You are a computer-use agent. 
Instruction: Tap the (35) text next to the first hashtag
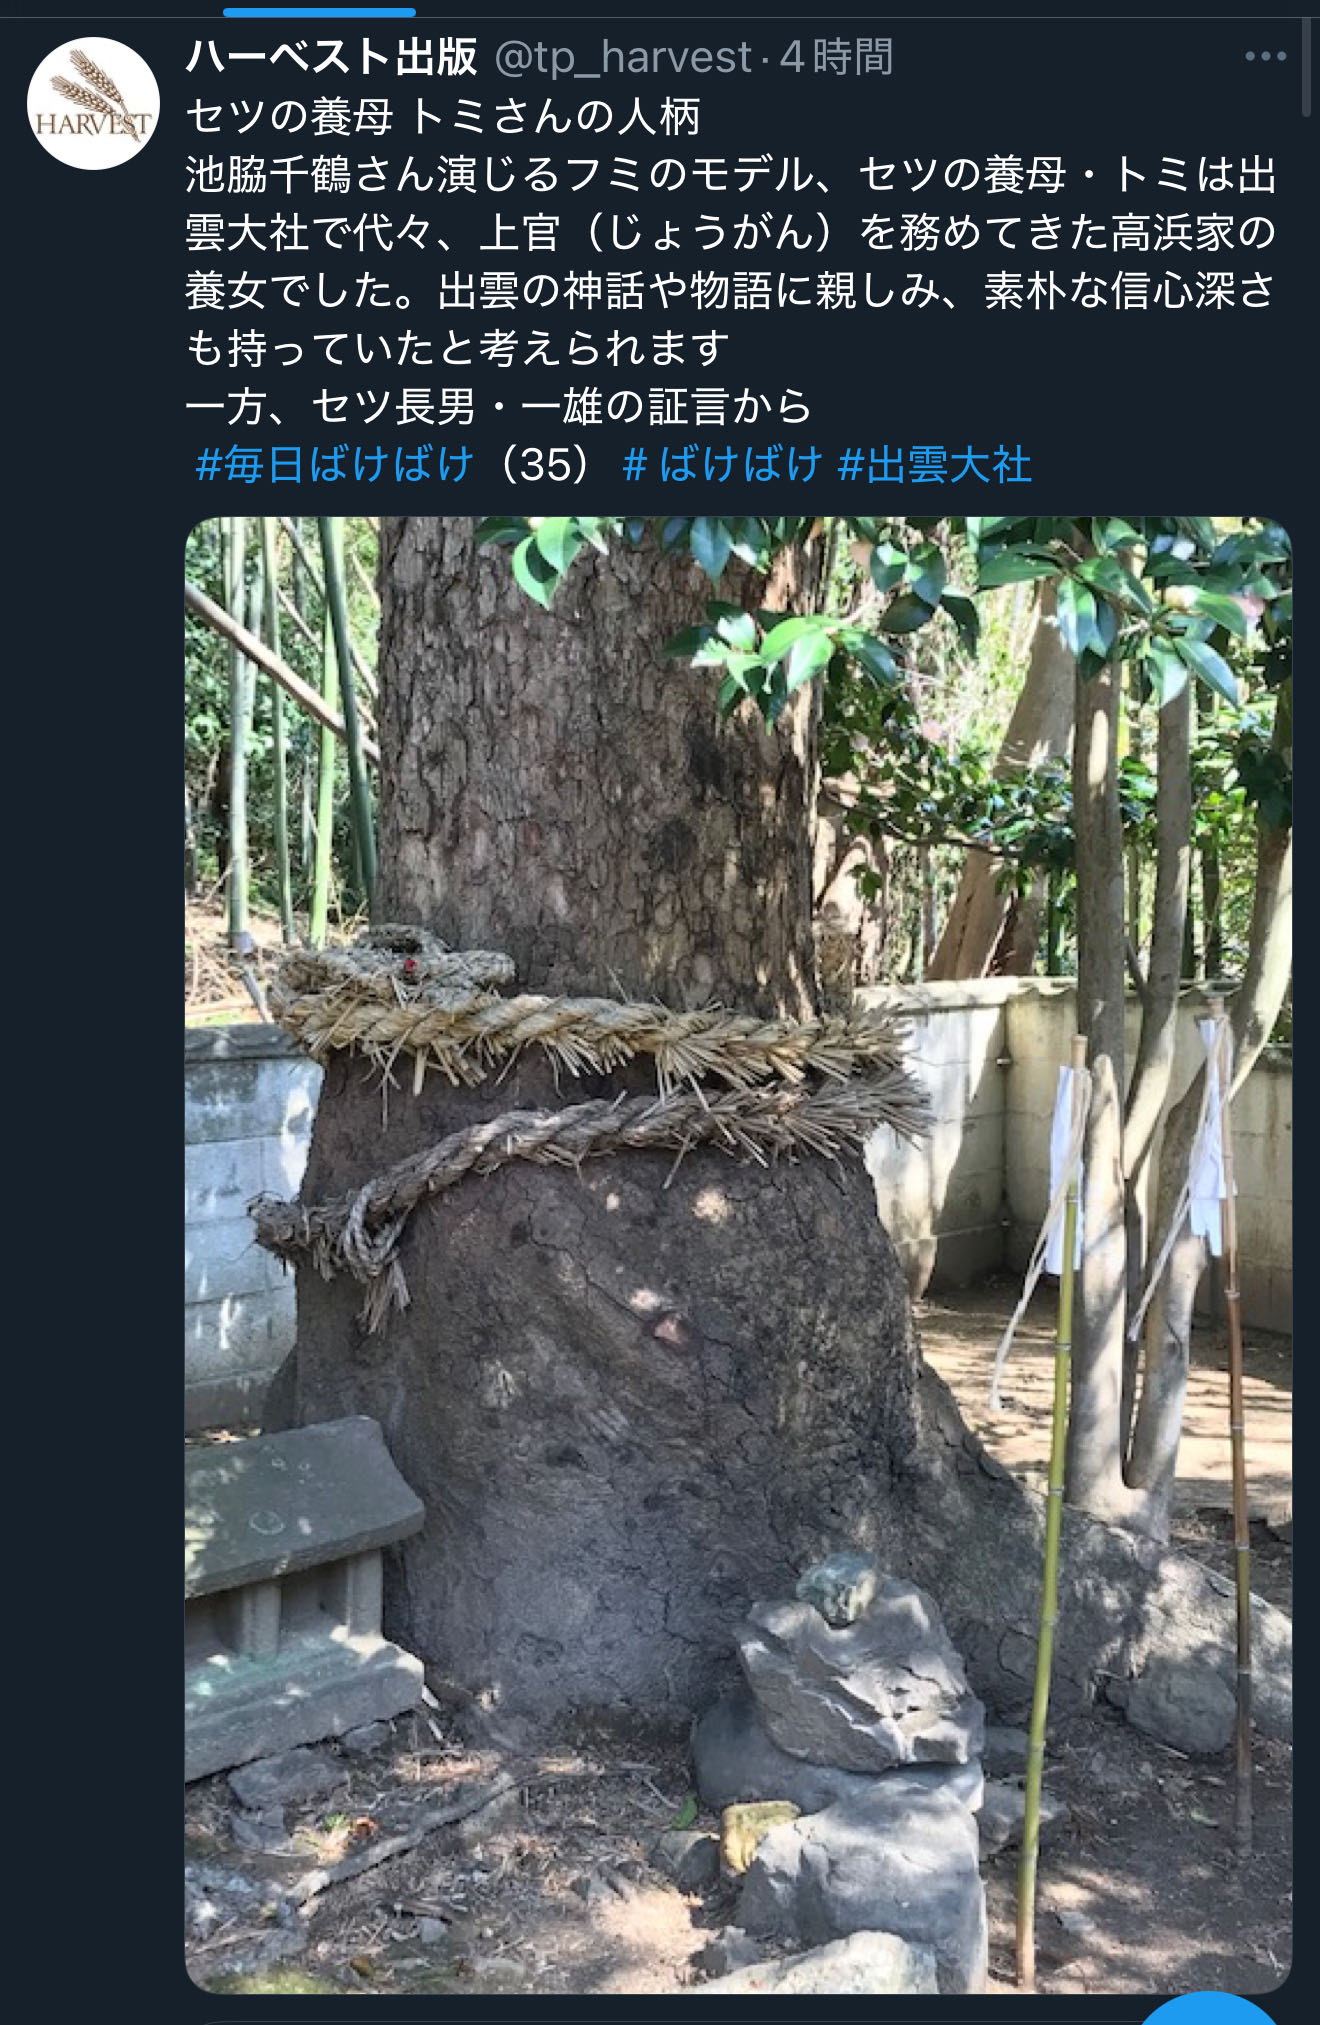tap(548, 465)
